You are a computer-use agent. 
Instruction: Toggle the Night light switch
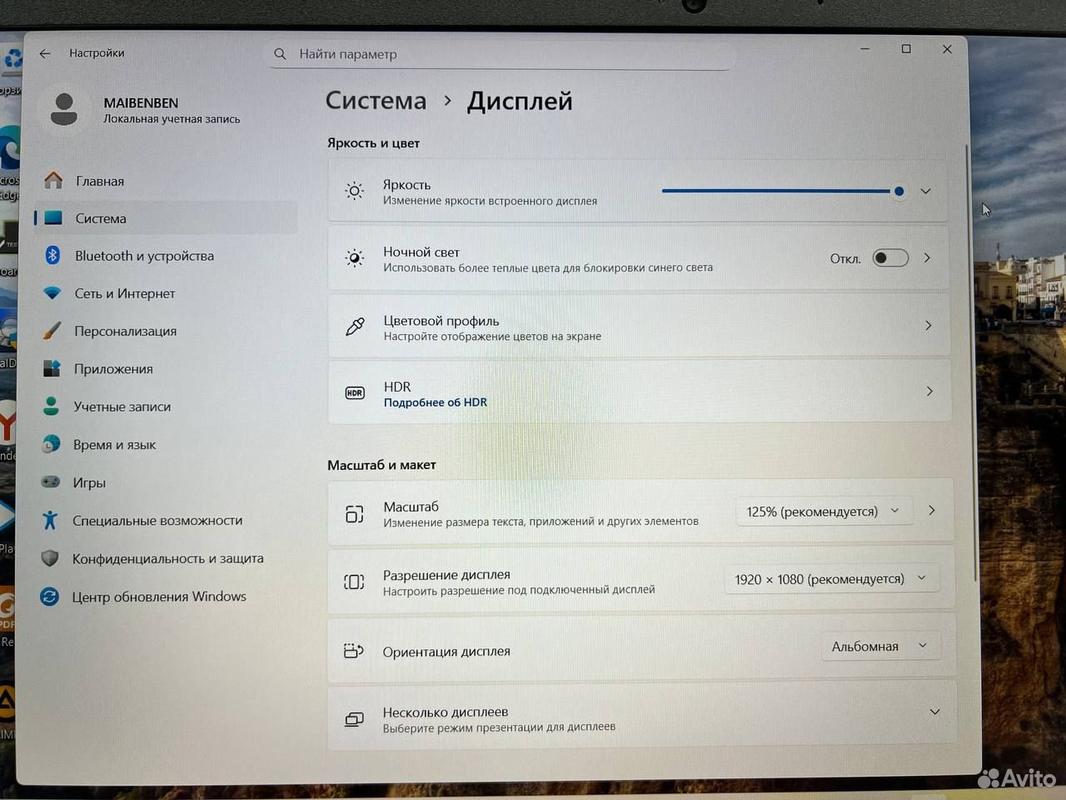coord(890,258)
